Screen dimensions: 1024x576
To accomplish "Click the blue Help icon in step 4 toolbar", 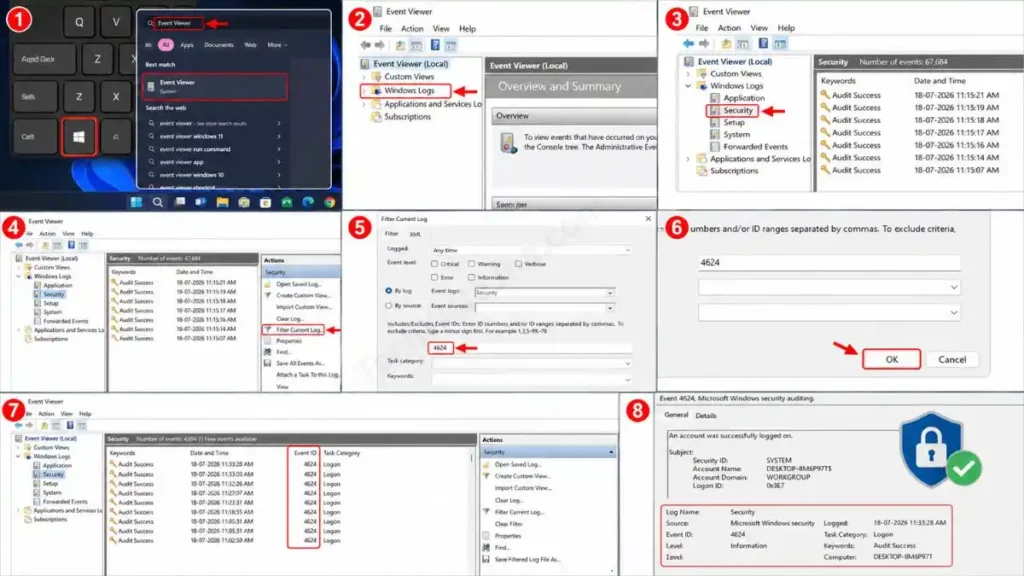I will coord(71,245).
